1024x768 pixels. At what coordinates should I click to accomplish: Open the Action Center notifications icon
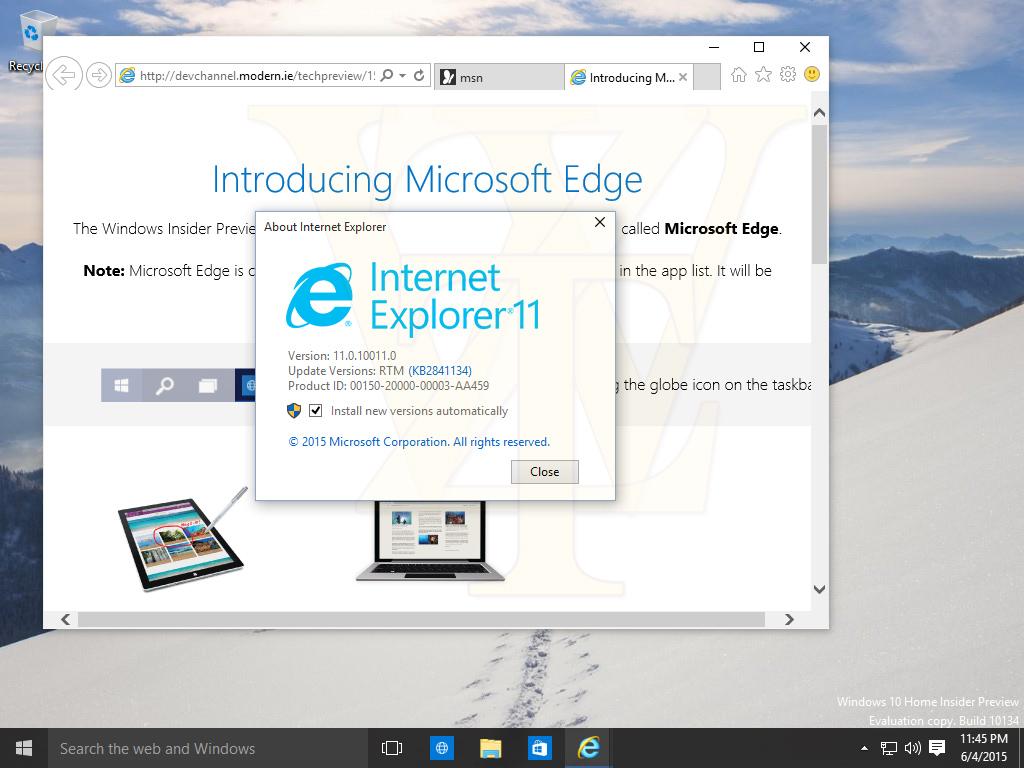(x=937, y=748)
